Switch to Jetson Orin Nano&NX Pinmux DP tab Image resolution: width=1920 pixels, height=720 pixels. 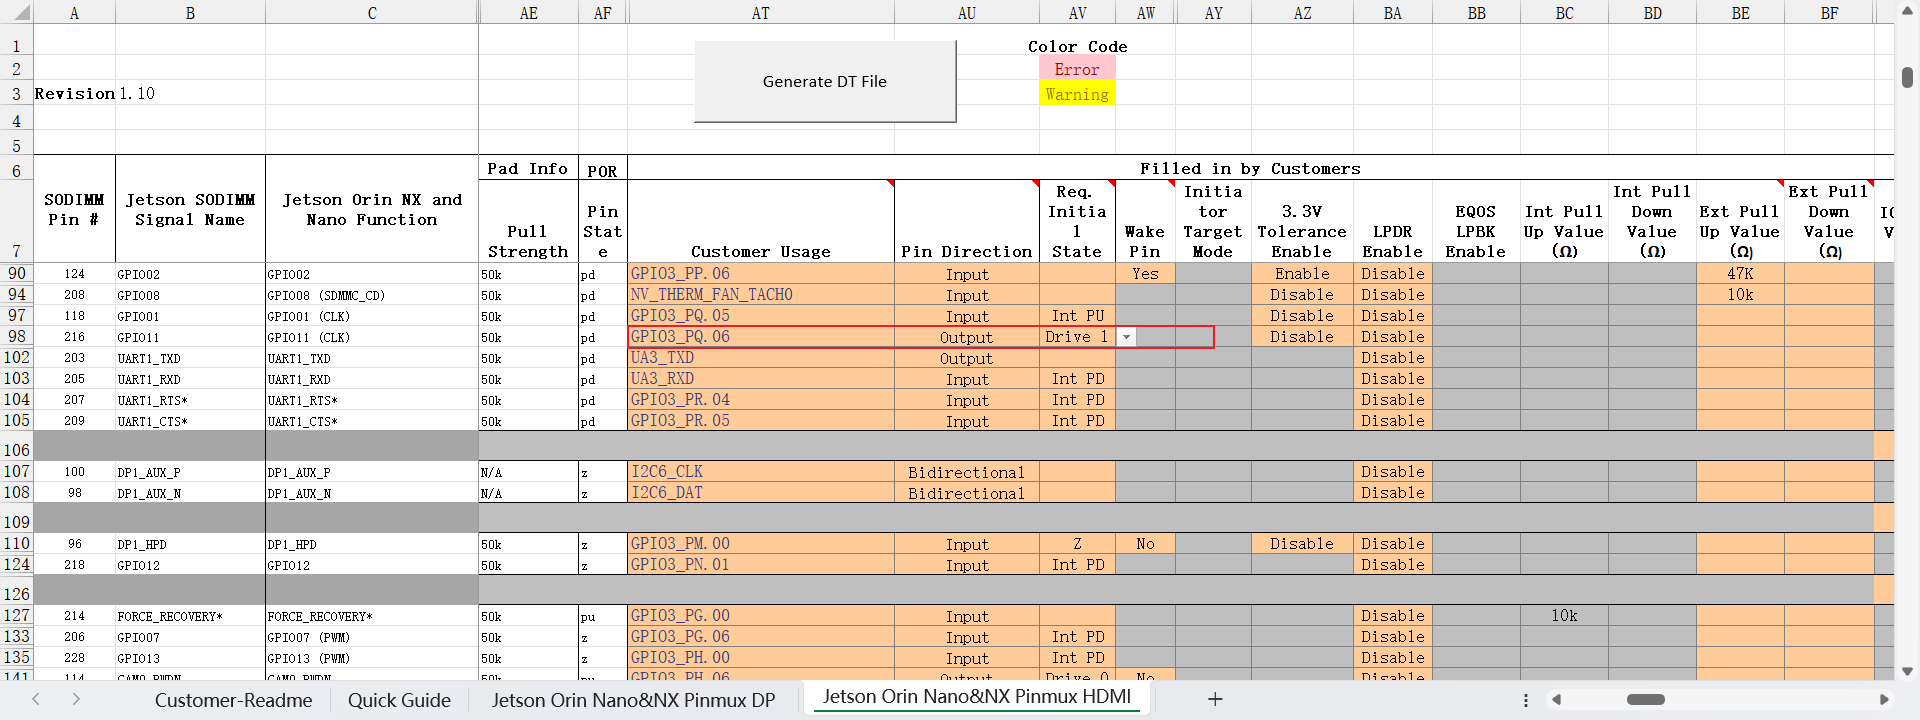click(x=633, y=700)
